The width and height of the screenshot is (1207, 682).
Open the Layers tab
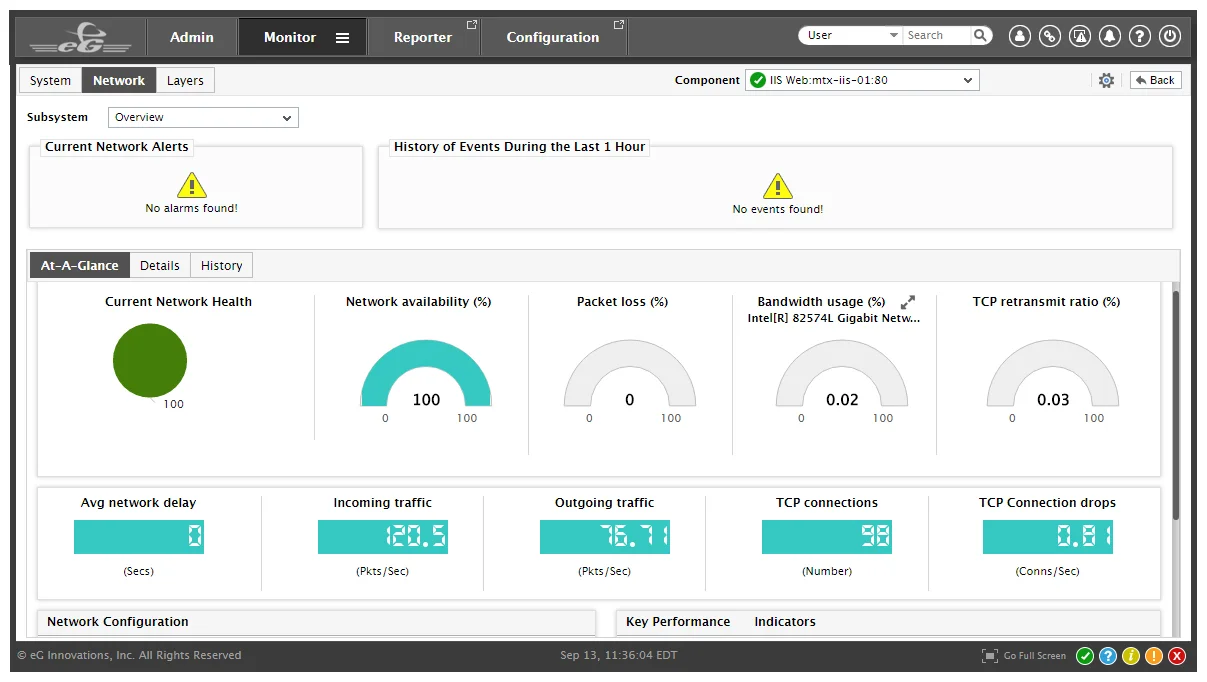coord(185,81)
